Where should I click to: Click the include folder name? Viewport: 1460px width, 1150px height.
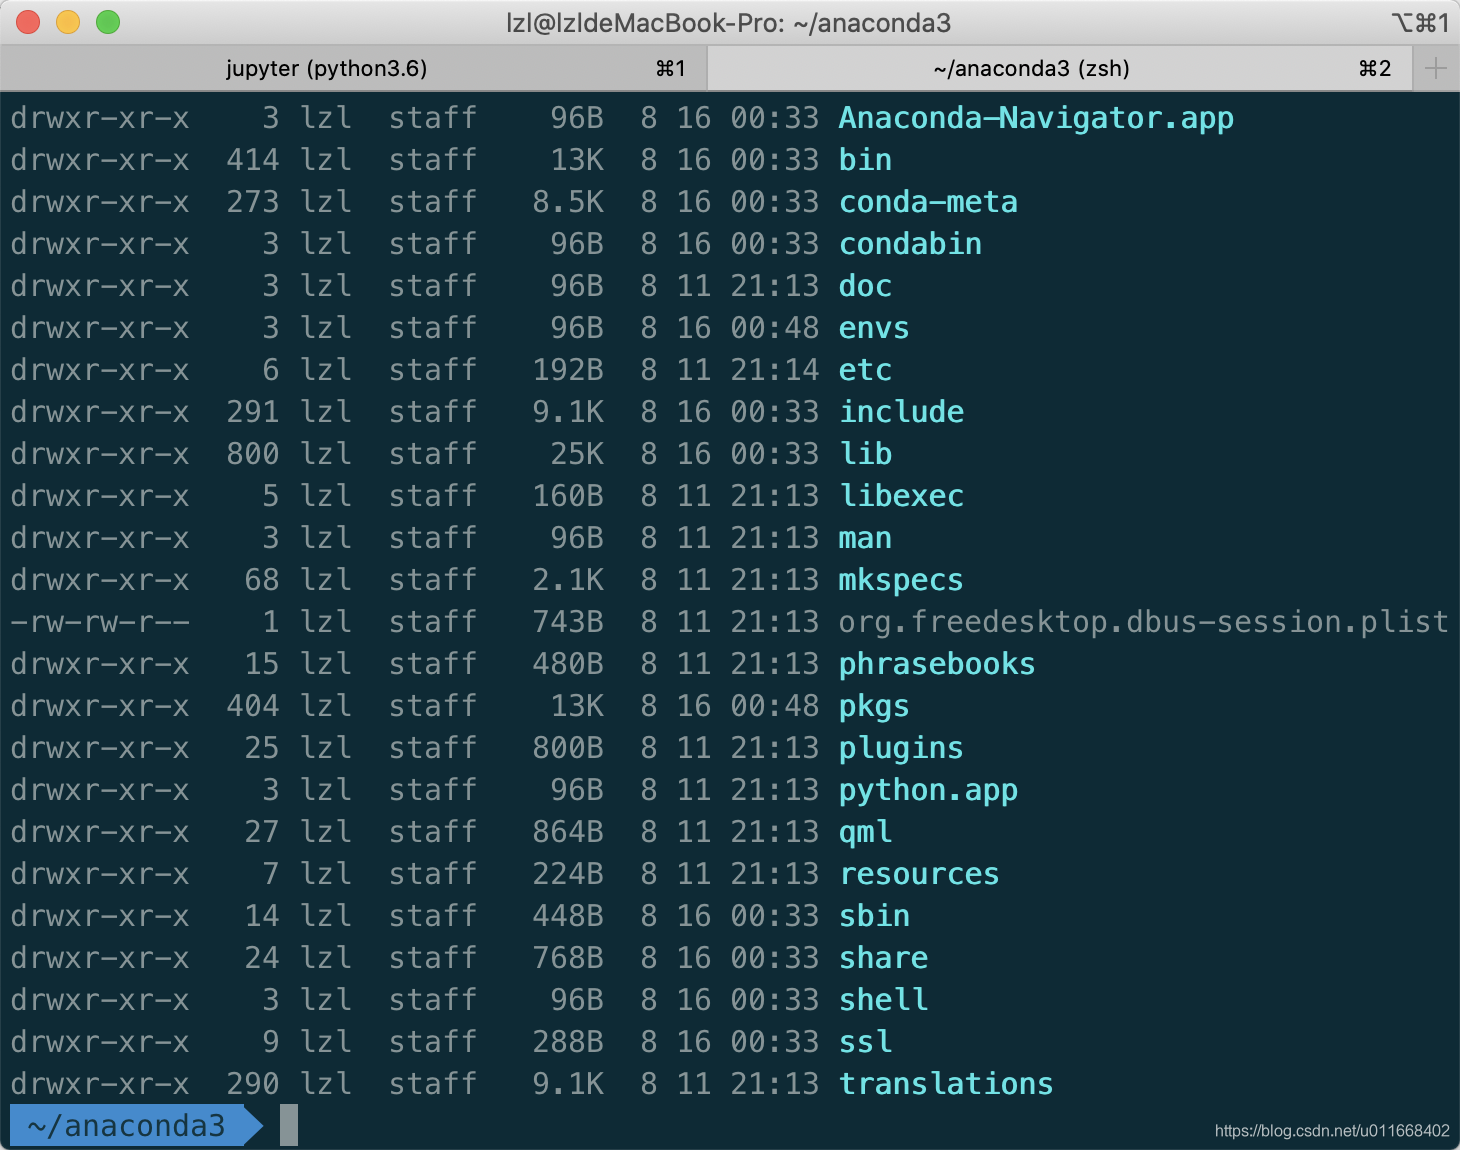[x=901, y=411]
